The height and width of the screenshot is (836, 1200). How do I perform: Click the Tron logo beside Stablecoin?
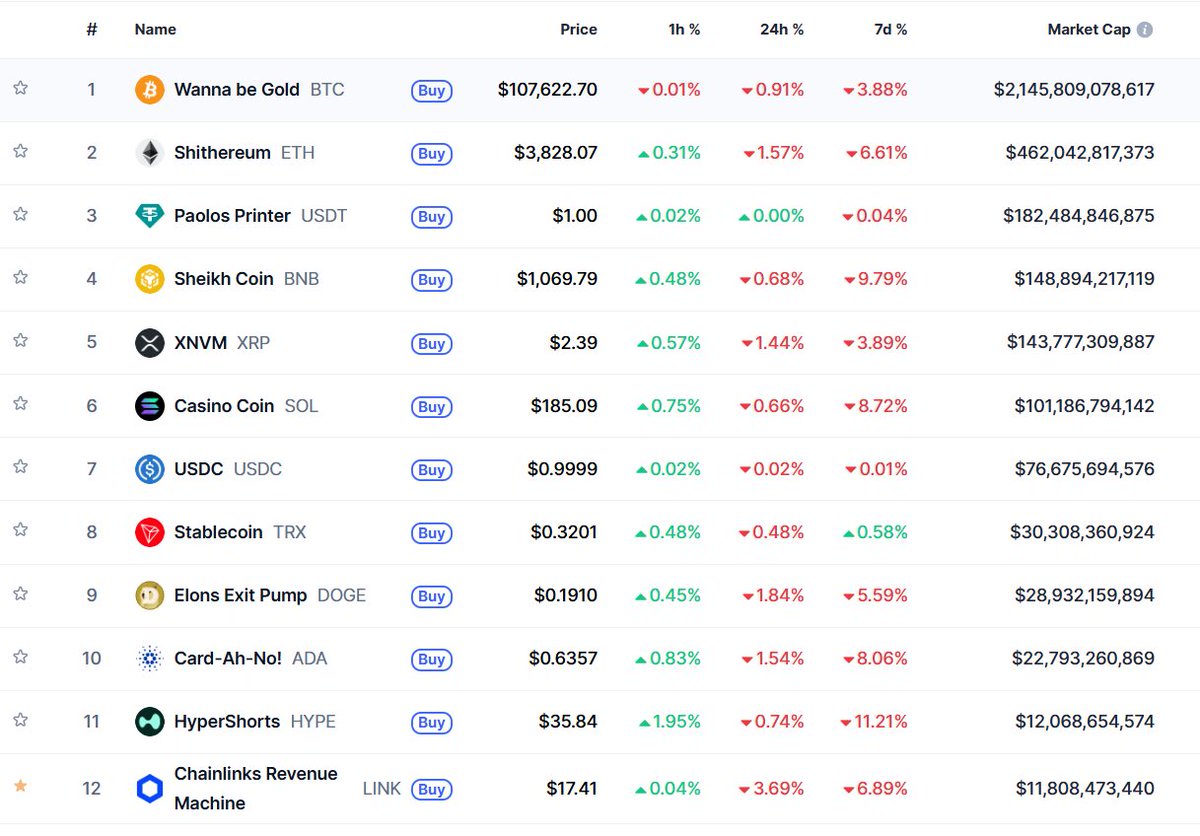149,532
